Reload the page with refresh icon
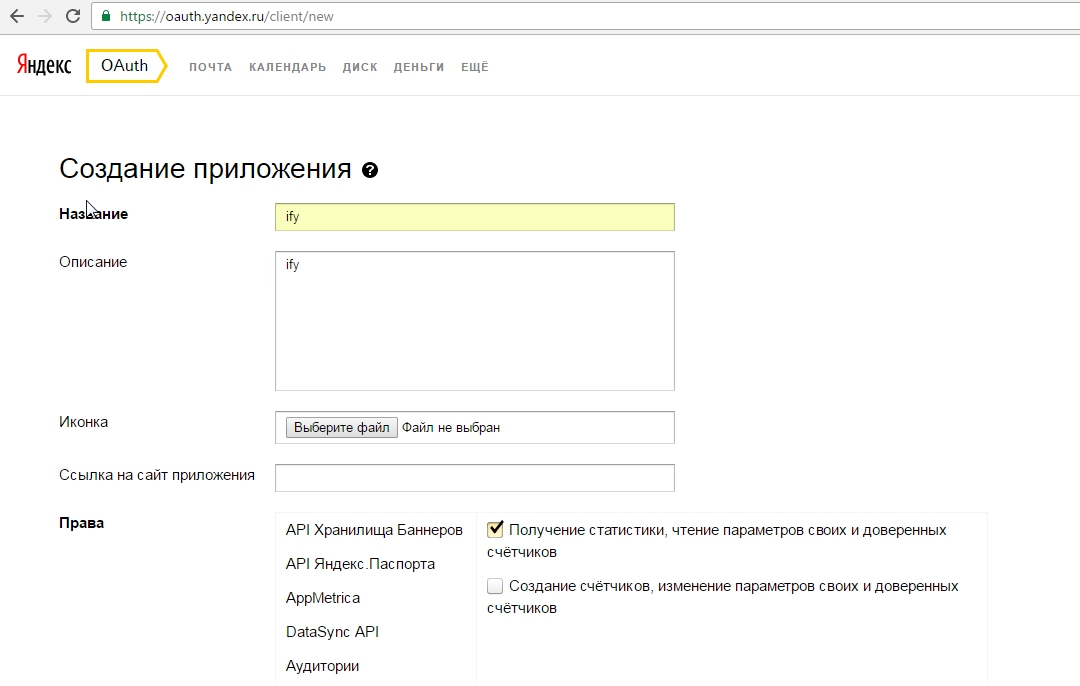The height and width of the screenshot is (686, 1080). tap(72, 16)
